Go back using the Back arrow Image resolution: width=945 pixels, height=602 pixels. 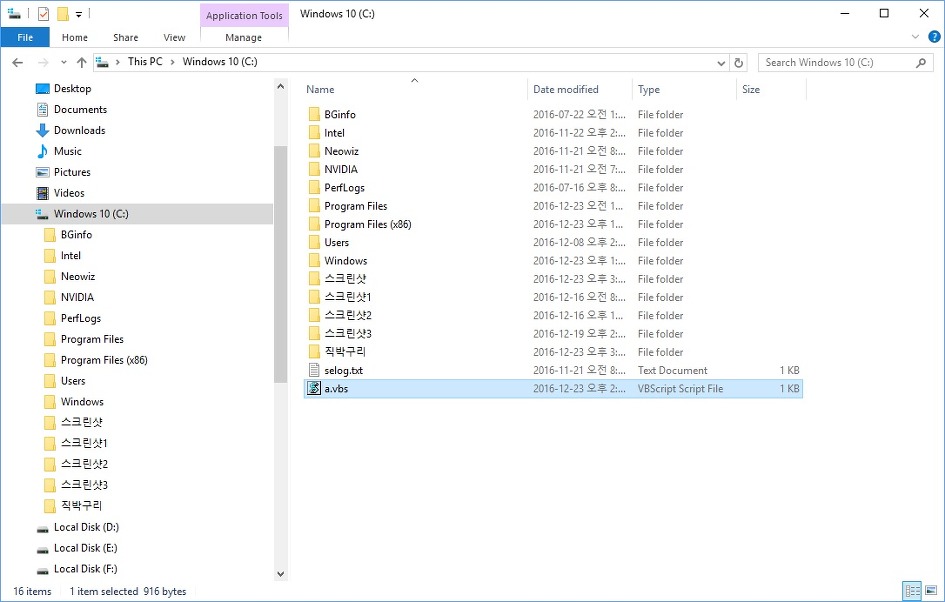17,62
